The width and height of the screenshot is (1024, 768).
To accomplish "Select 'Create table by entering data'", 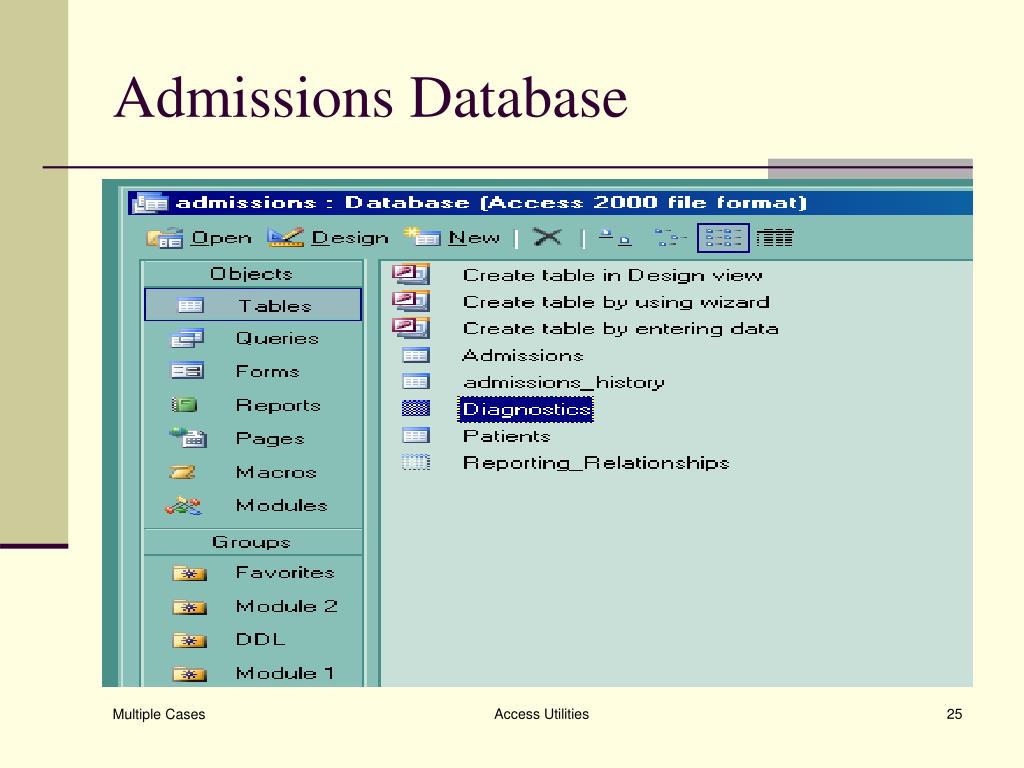I will [x=620, y=328].
